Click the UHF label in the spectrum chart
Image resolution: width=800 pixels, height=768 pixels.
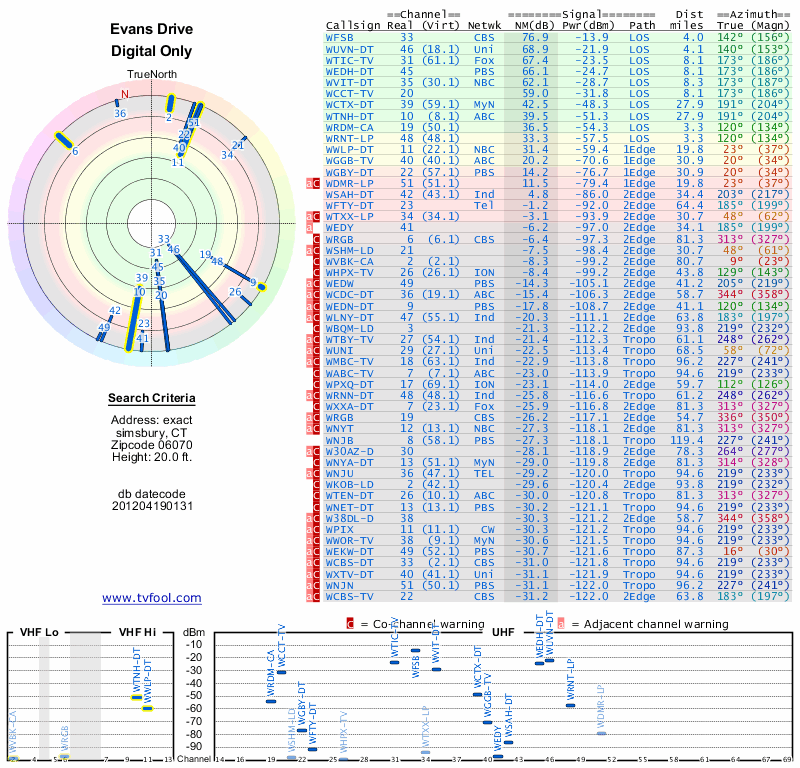pyautogui.click(x=503, y=632)
